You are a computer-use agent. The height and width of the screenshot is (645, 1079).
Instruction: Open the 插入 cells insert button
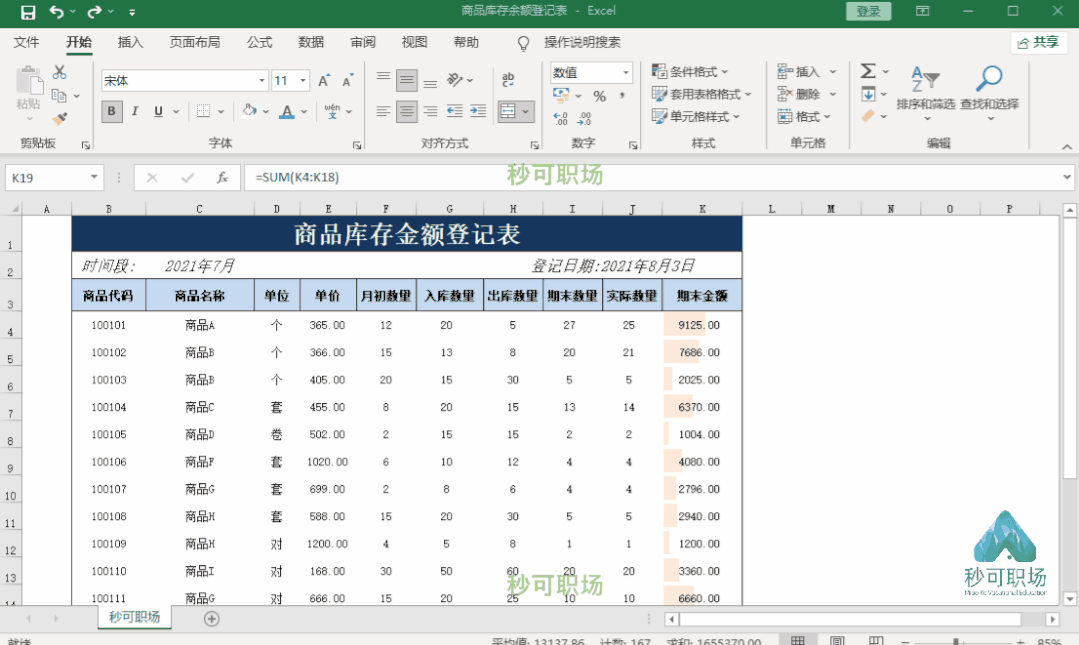pos(799,72)
